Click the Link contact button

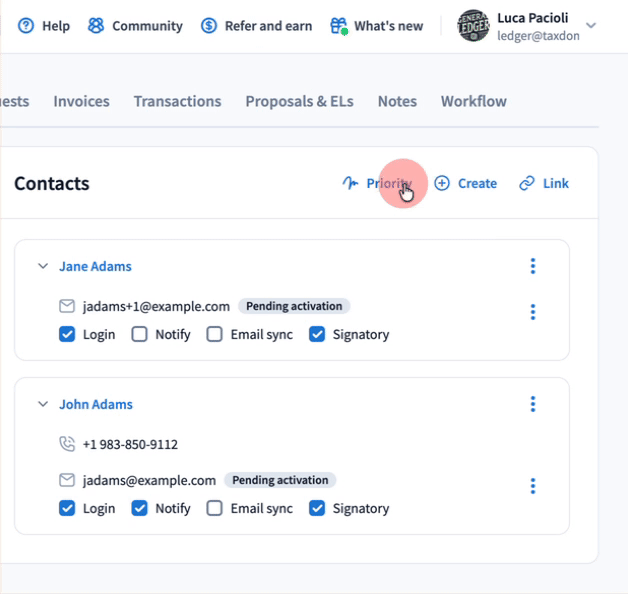[544, 183]
